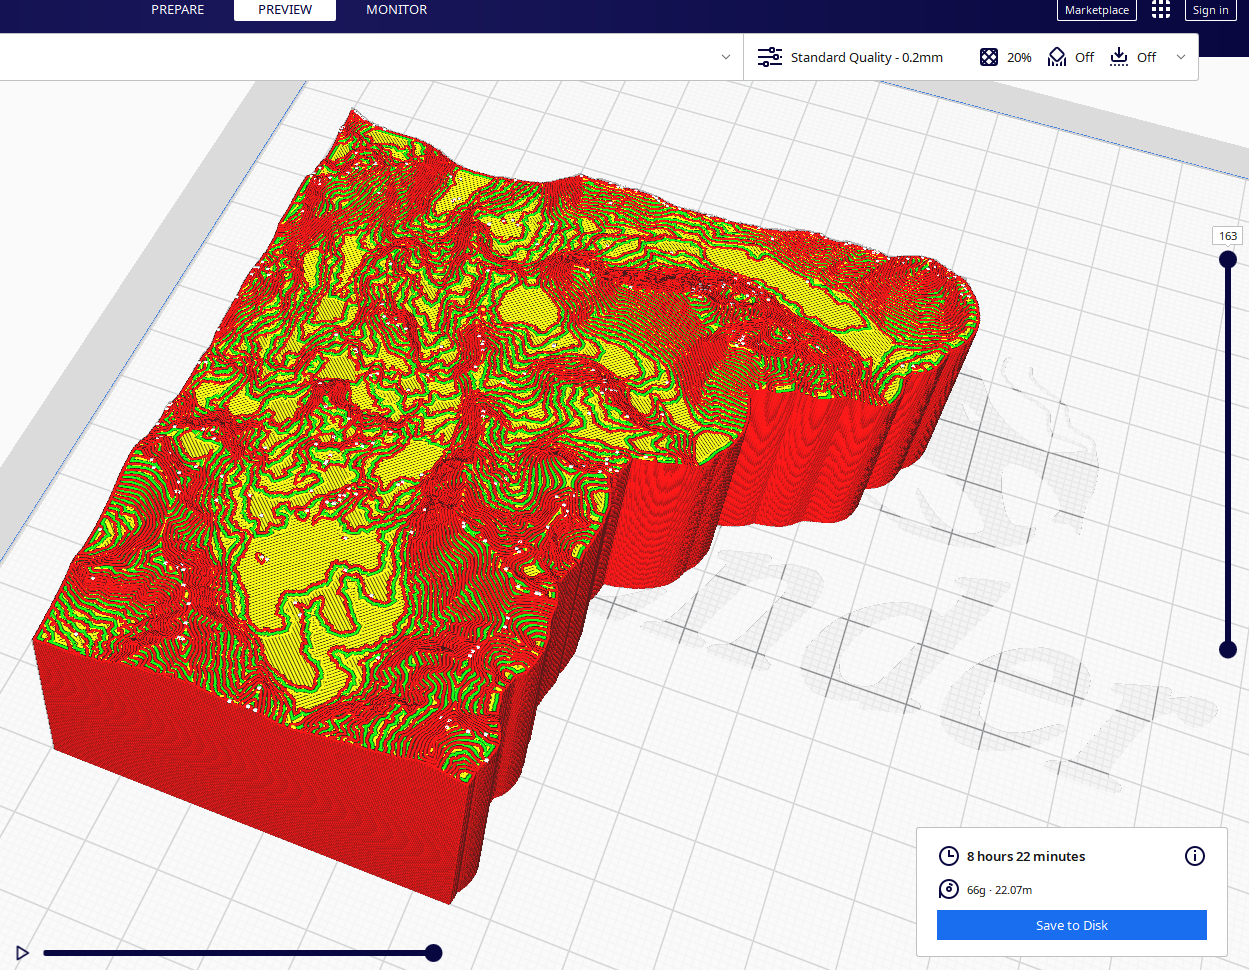Screen dimensions: 1249x970
Task: Click the 66g · 22.07m material estimate
Action: tap(999, 890)
